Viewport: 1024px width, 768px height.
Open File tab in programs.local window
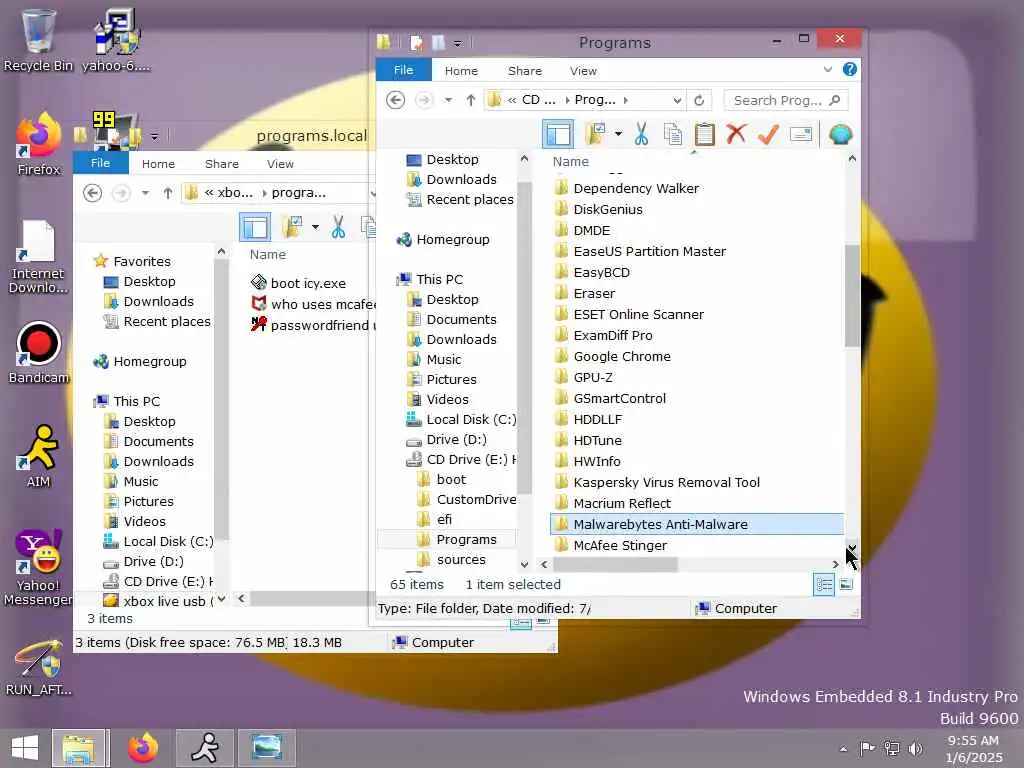click(100, 163)
